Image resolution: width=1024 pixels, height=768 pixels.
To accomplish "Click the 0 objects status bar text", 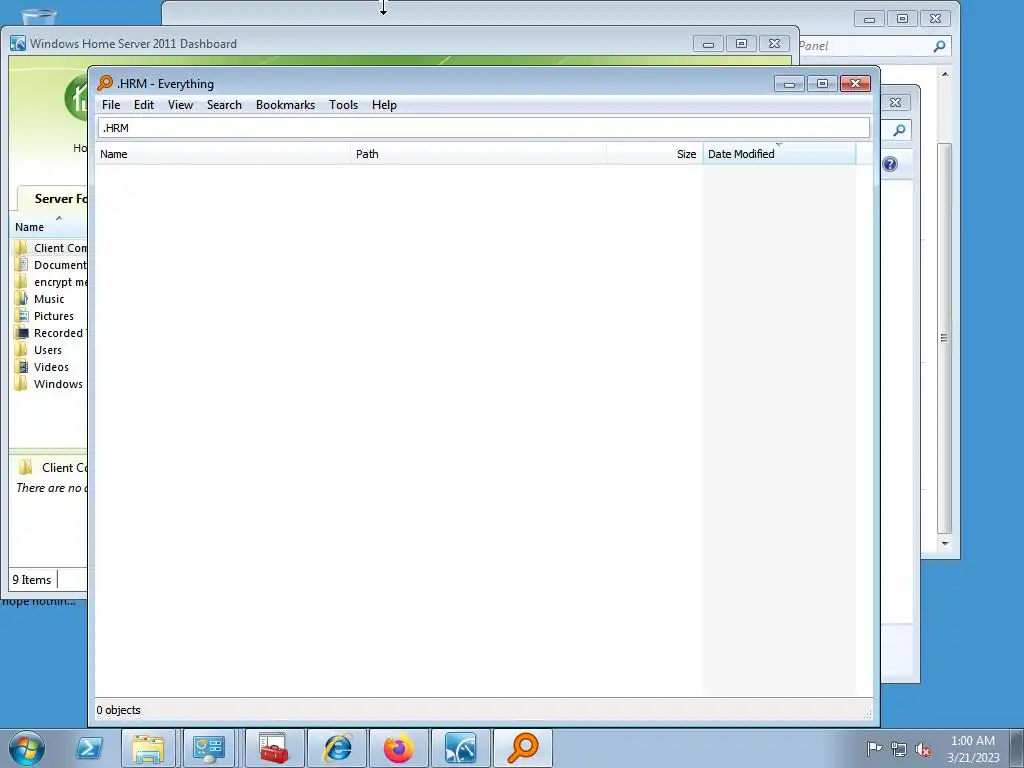I will (x=118, y=710).
